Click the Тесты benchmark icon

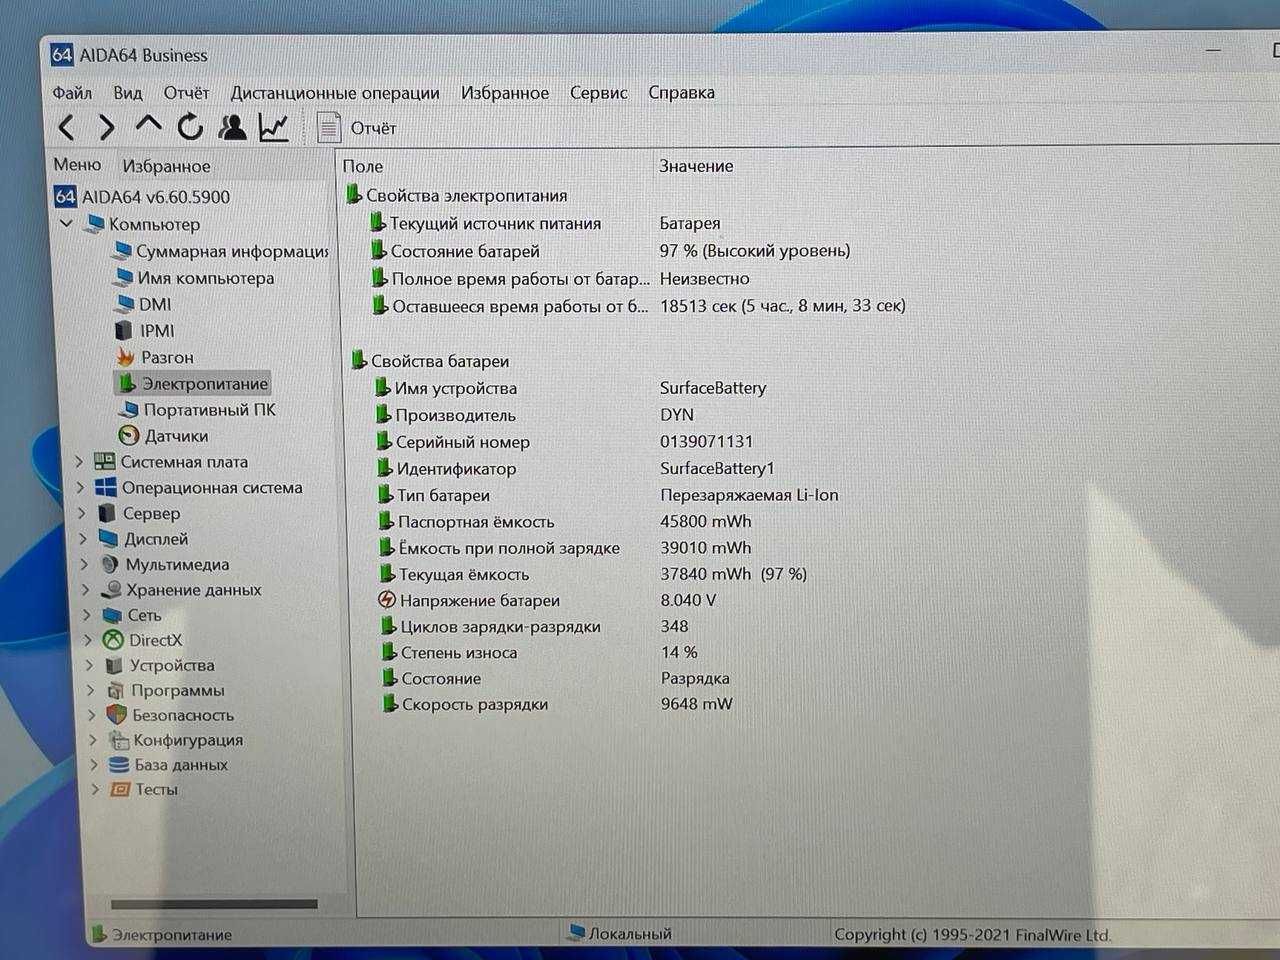[x=120, y=789]
